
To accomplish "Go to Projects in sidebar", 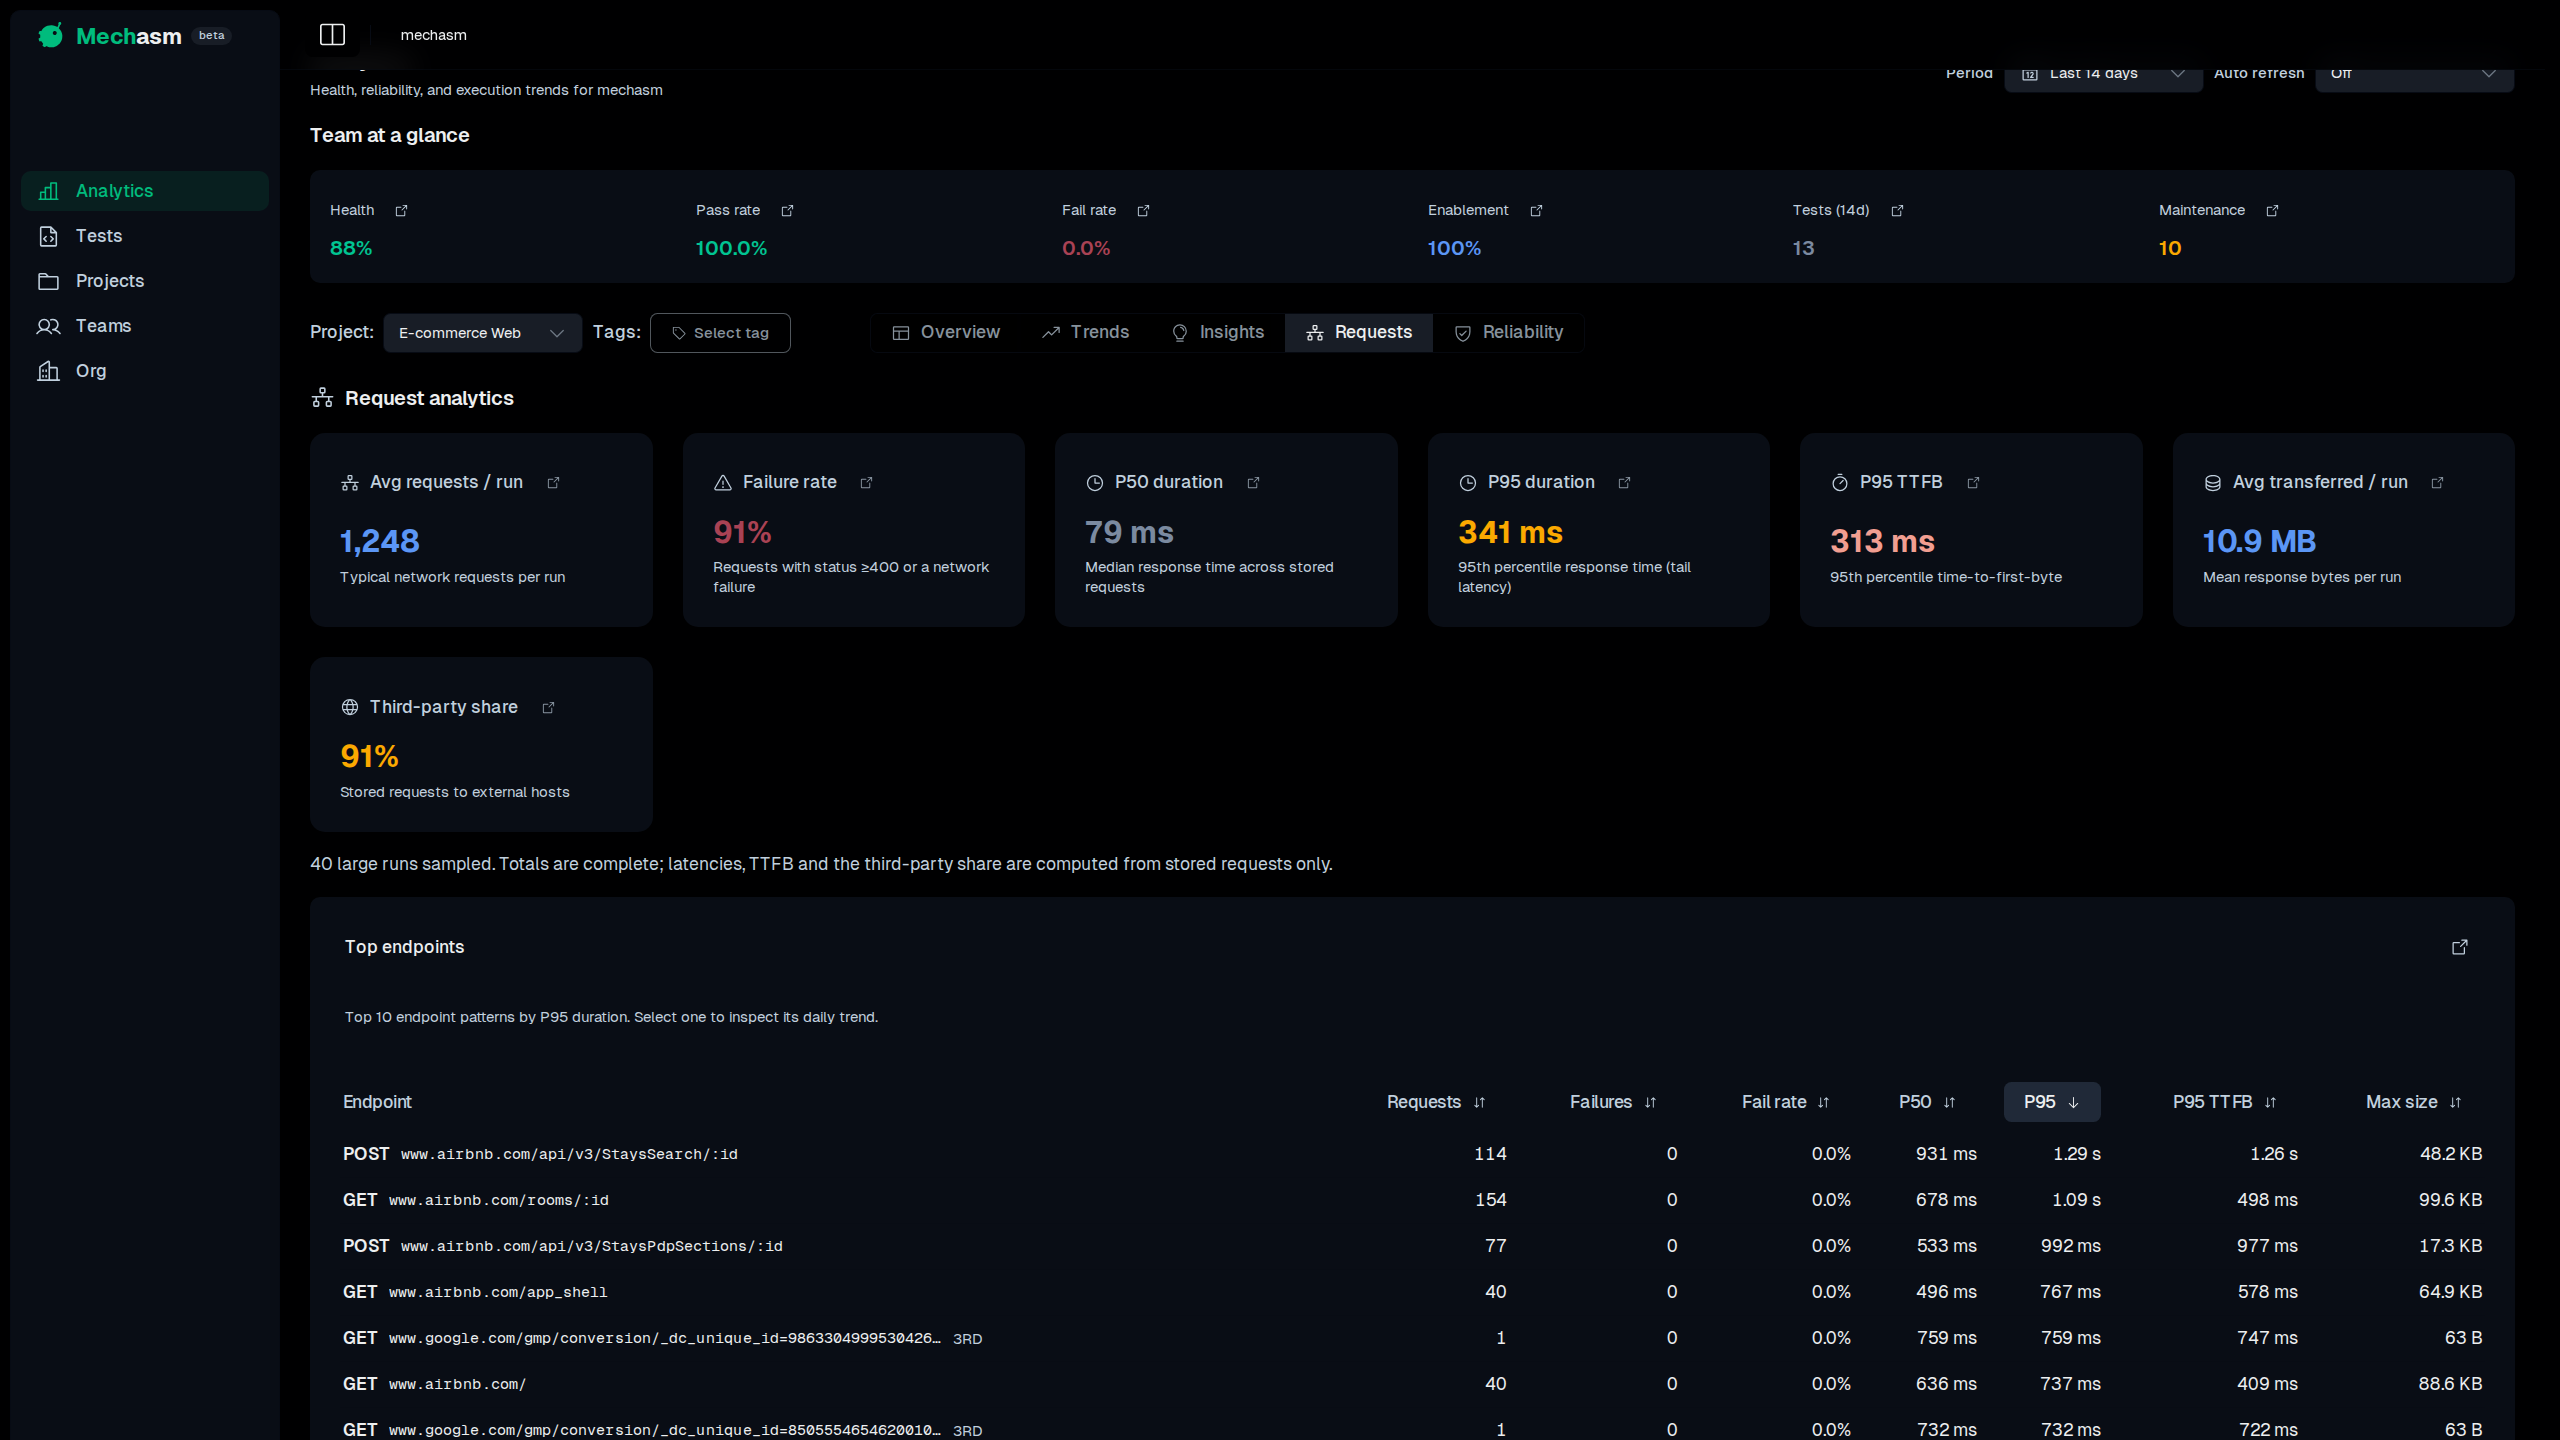I will click(x=145, y=281).
